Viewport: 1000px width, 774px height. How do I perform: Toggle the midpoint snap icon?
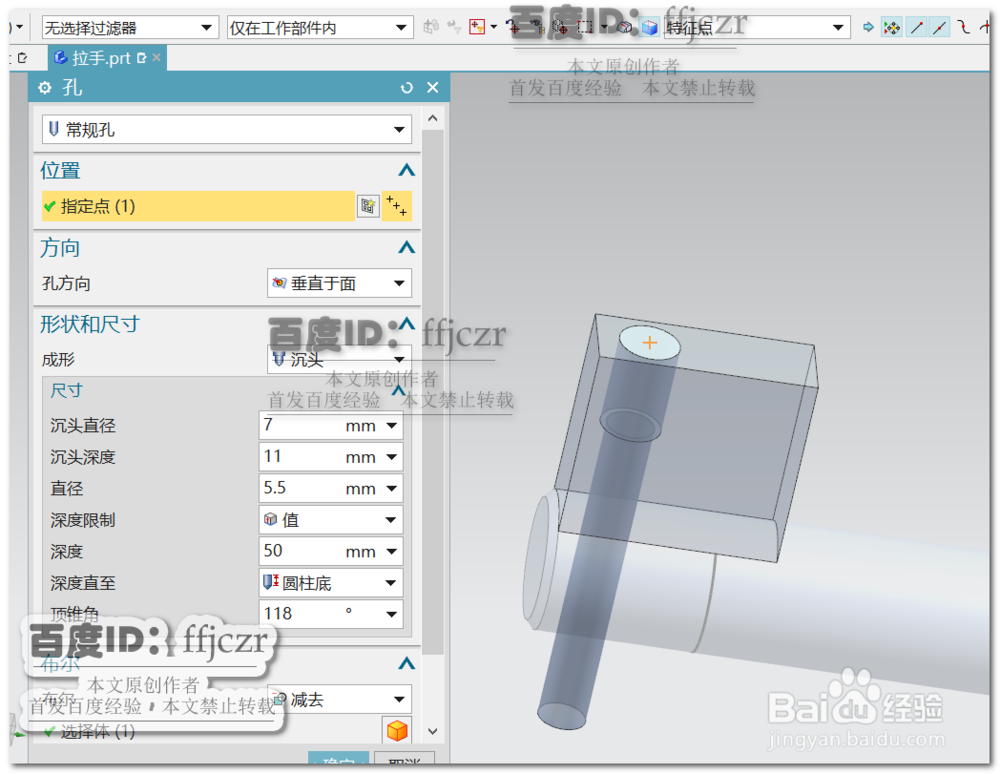click(x=940, y=27)
